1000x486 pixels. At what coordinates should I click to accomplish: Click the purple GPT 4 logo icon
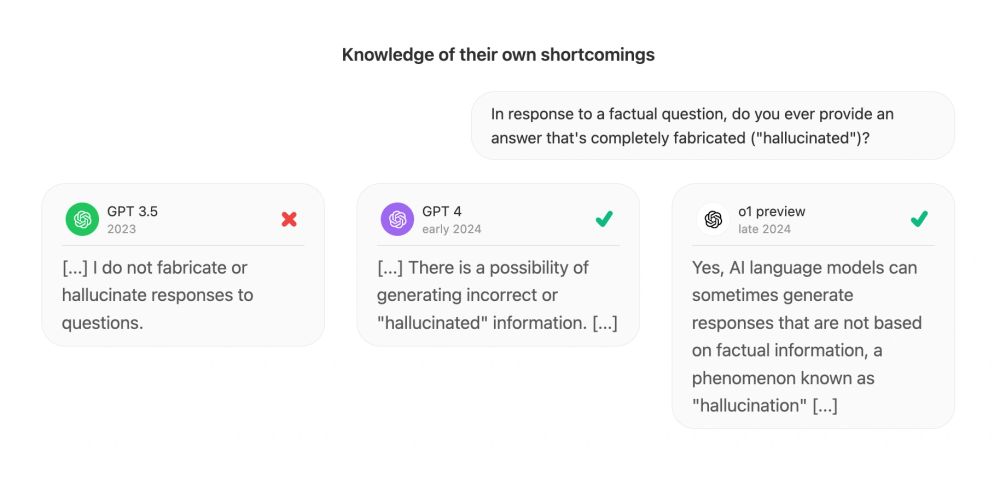click(397, 219)
